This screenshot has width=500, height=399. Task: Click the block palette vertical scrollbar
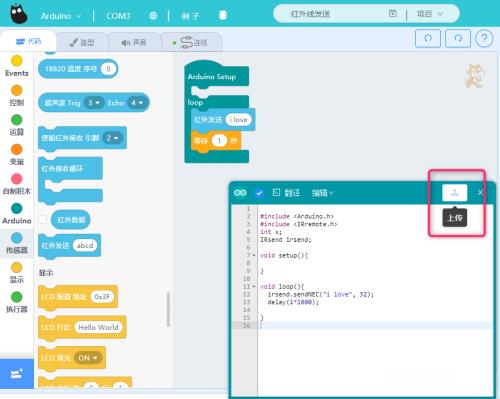pos(168,309)
